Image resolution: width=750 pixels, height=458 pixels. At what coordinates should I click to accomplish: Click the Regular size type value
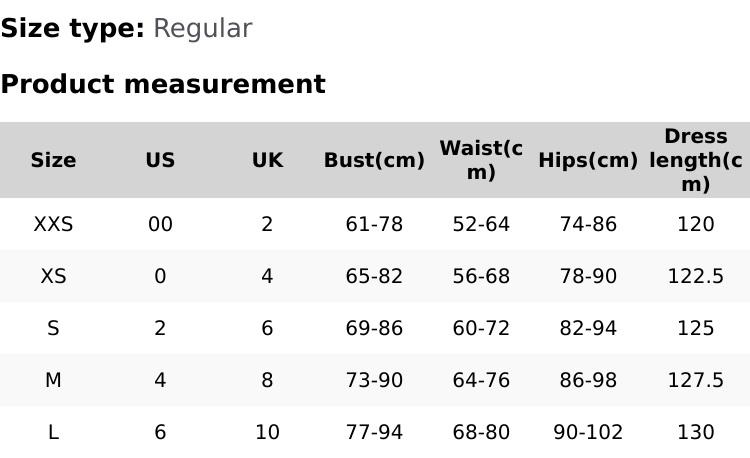coord(202,28)
